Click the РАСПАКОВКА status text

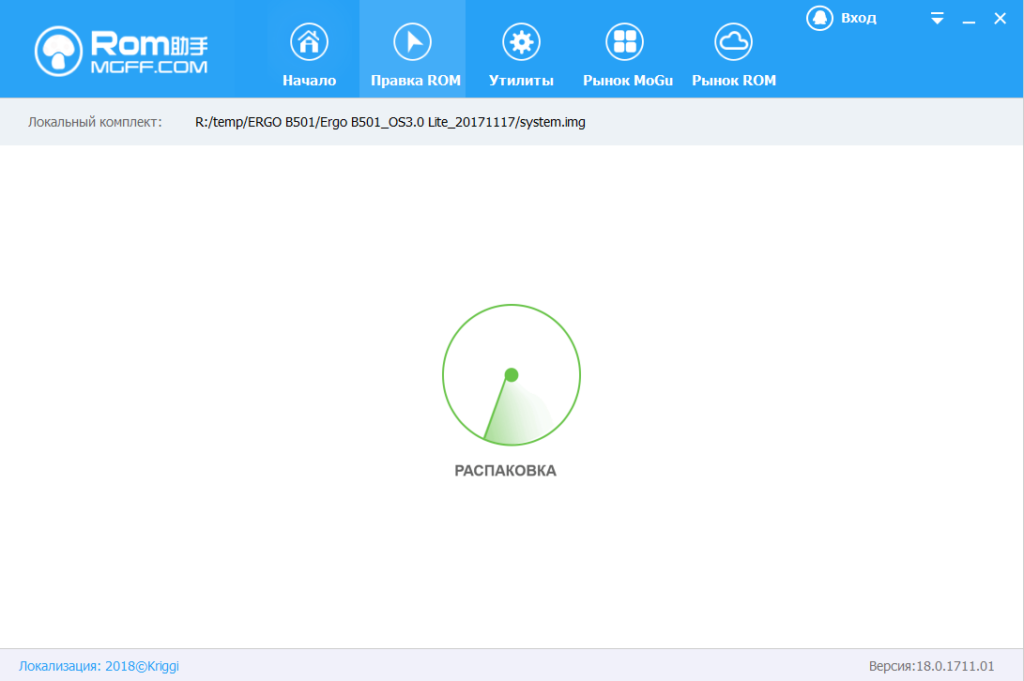click(x=505, y=471)
